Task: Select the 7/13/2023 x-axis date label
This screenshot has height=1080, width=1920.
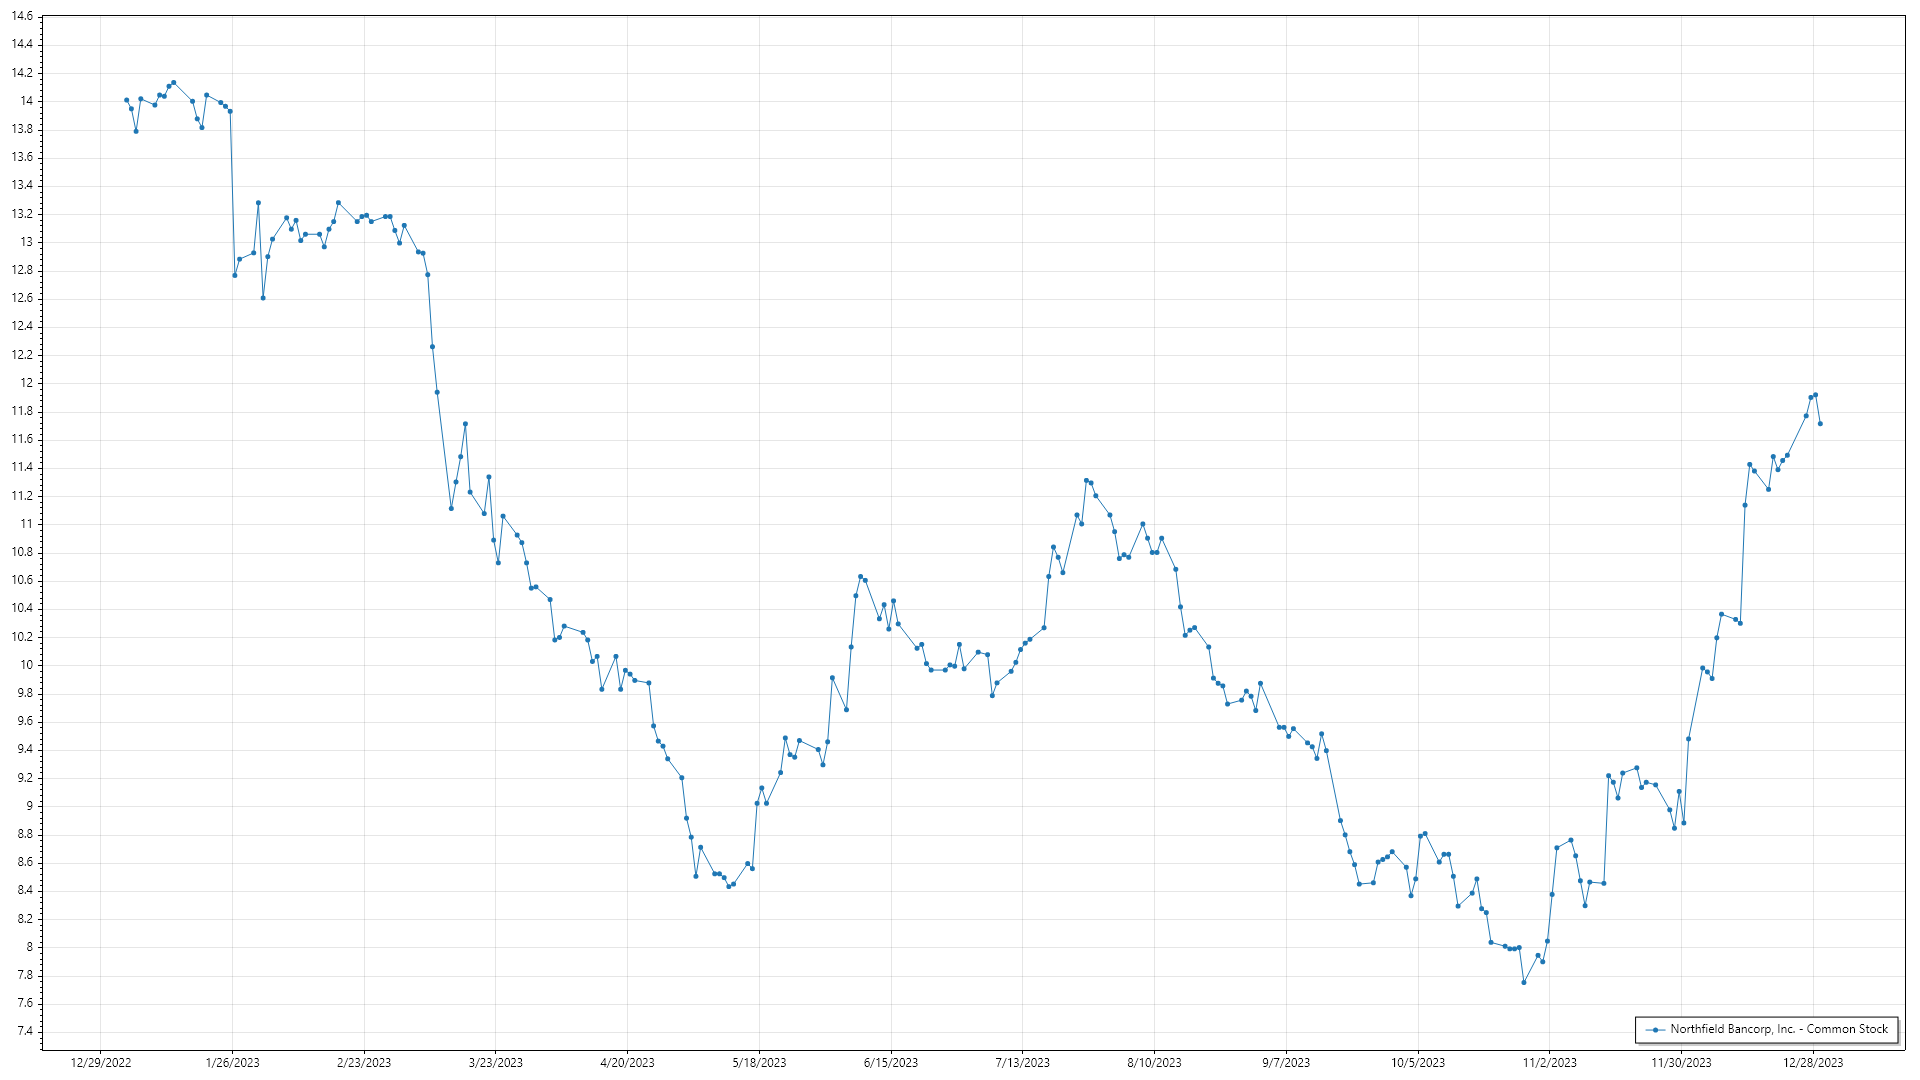Action: click(x=1022, y=1063)
